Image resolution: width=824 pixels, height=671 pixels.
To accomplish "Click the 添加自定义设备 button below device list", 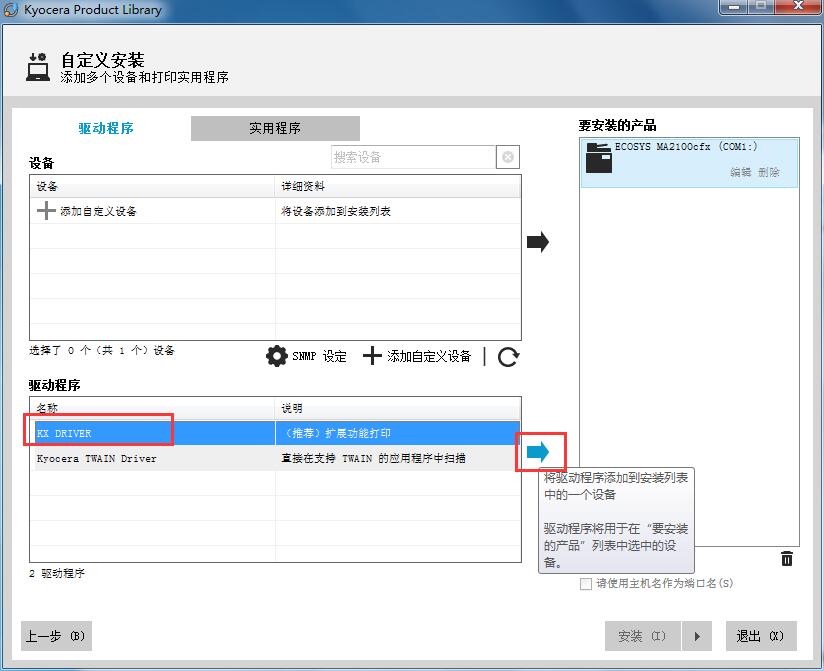I will 417,356.
